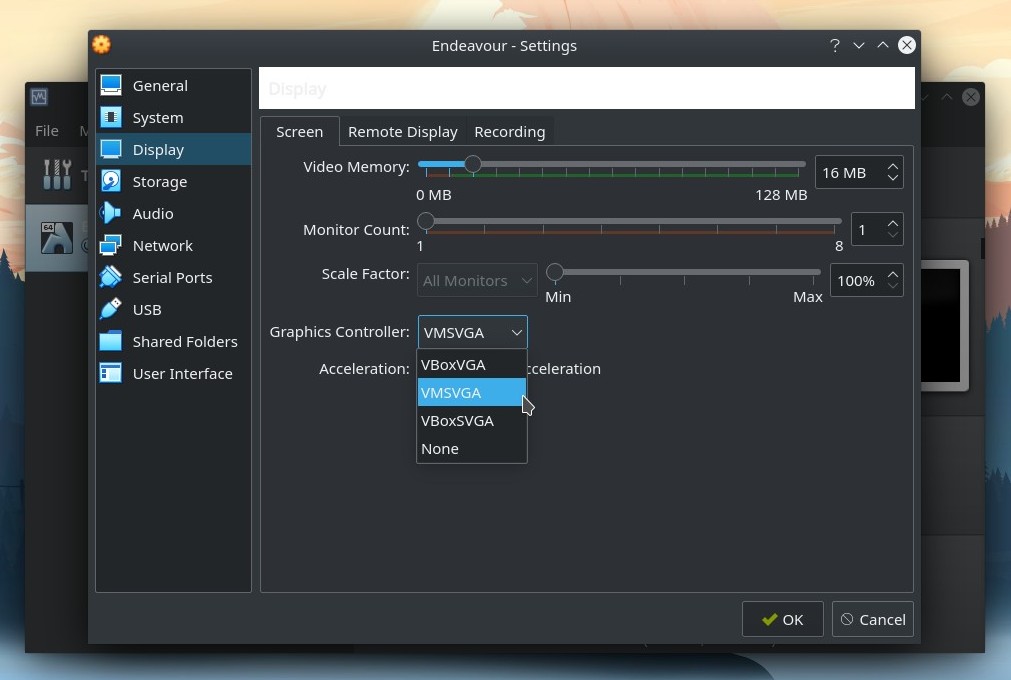The image size is (1011, 680).
Task: Click the Scale Factor slider handle
Action: tap(555, 272)
